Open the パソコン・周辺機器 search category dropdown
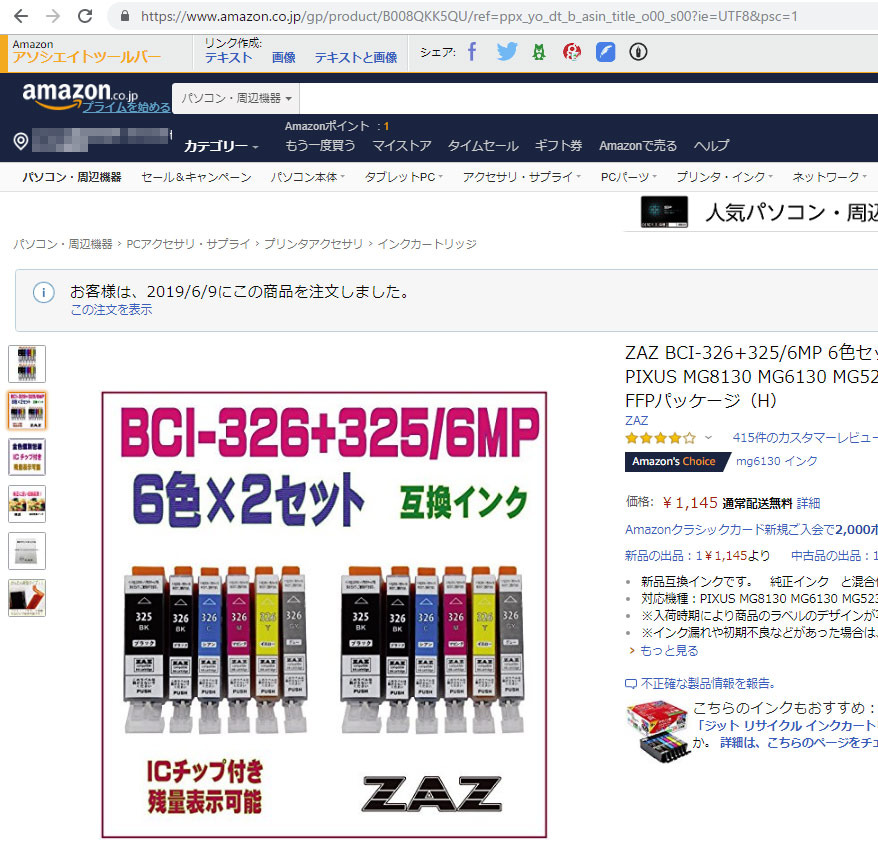The image size is (878, 857). 236,99
